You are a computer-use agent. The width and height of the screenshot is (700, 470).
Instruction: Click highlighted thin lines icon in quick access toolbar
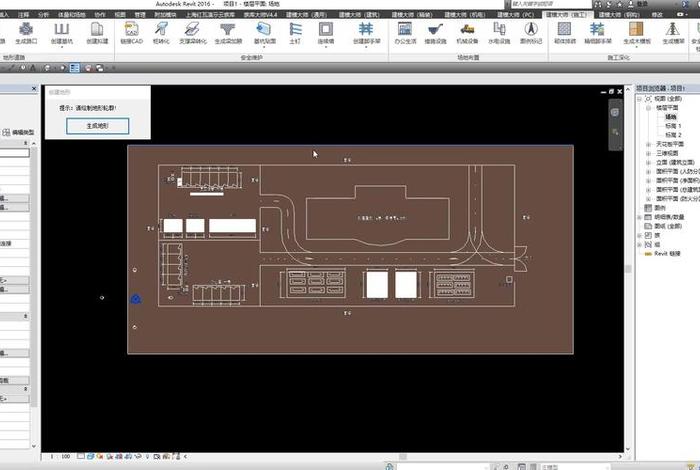coord(74,68)
